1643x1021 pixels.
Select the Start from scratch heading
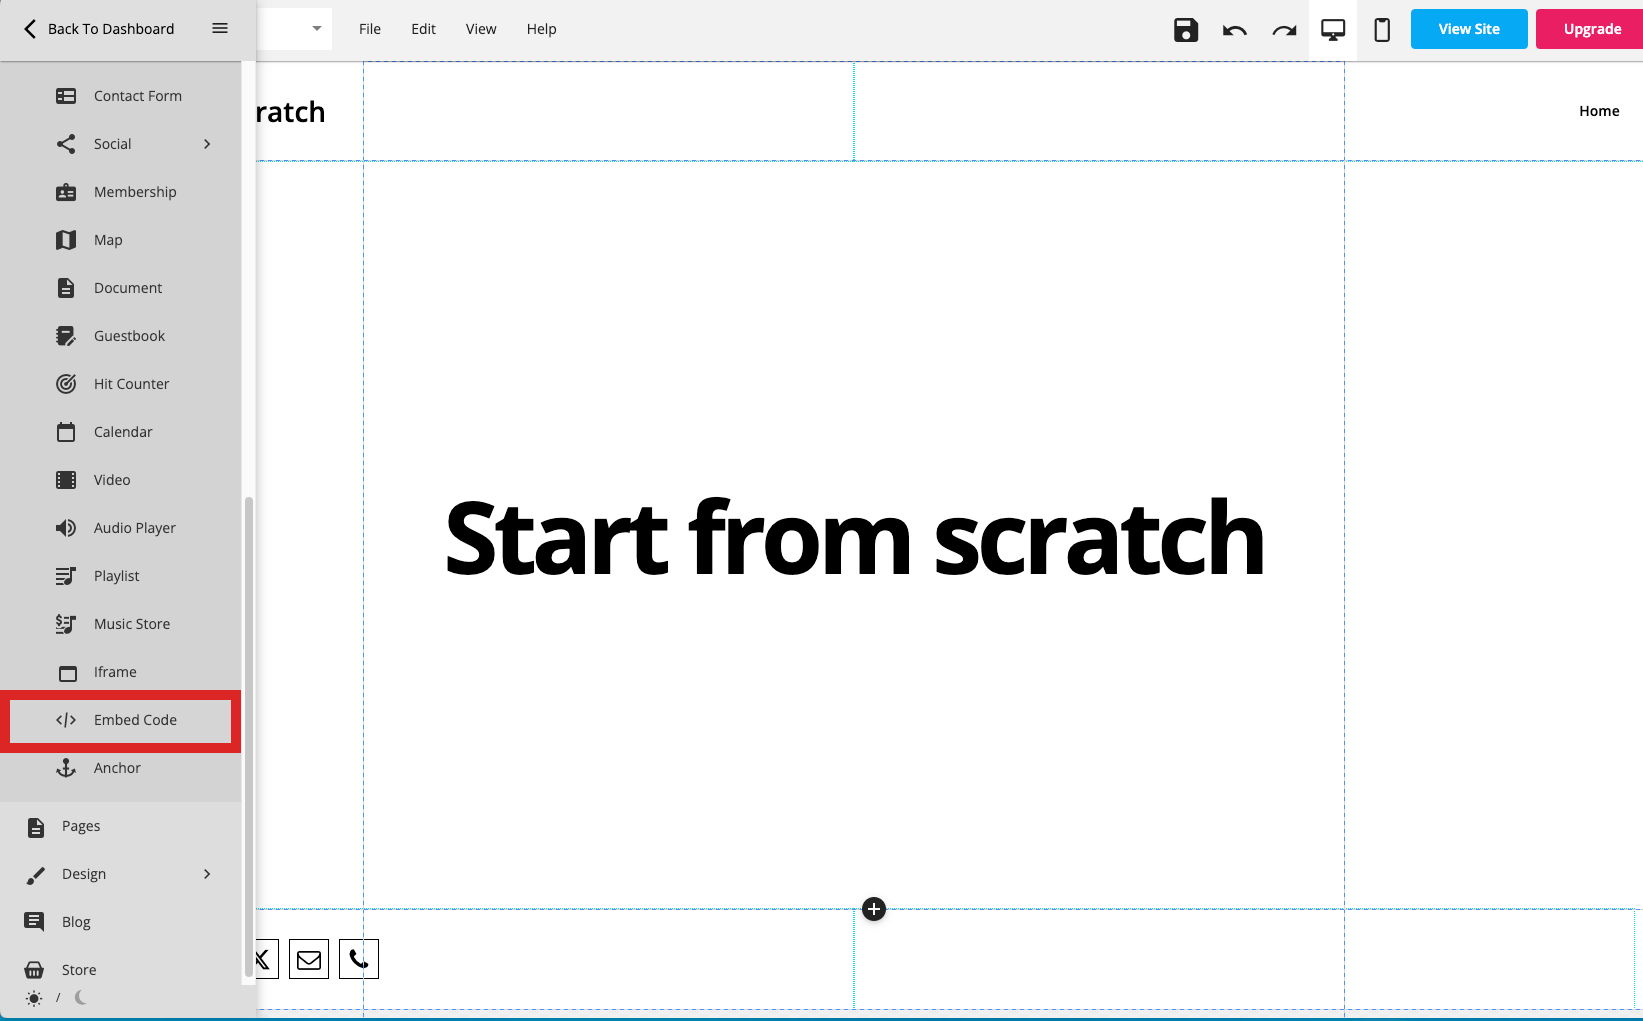point(854,538)
